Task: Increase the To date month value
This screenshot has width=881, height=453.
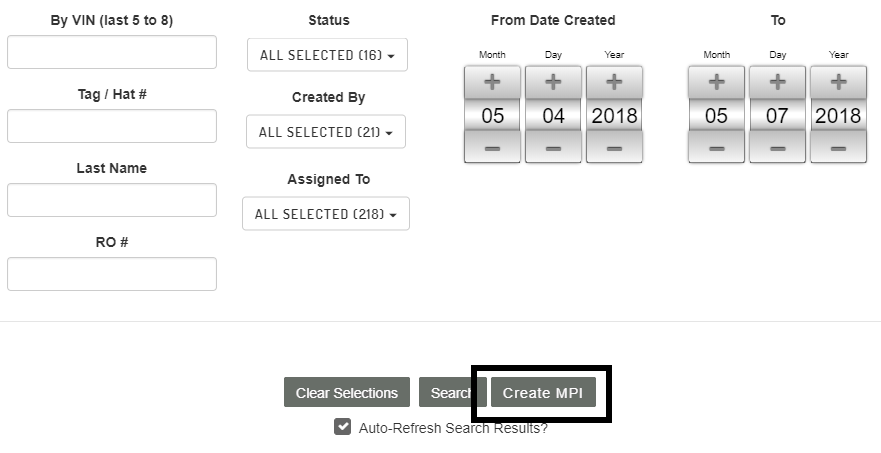Action: [716, 82]
